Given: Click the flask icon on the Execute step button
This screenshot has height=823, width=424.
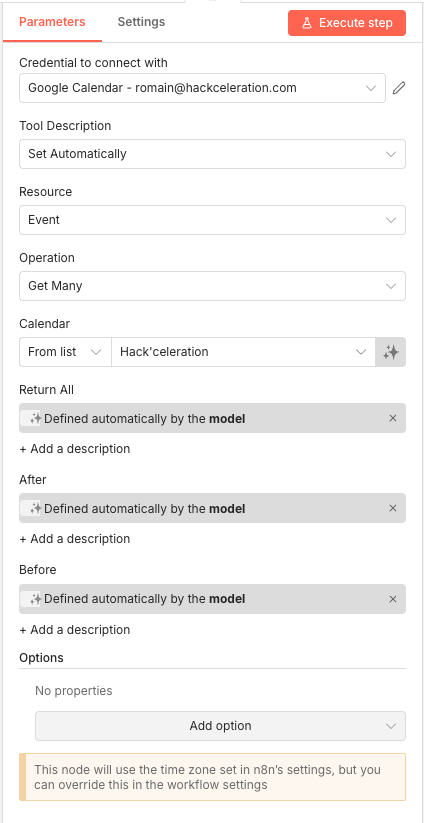Looking at the screenshot, I should [x=307, y=23].
